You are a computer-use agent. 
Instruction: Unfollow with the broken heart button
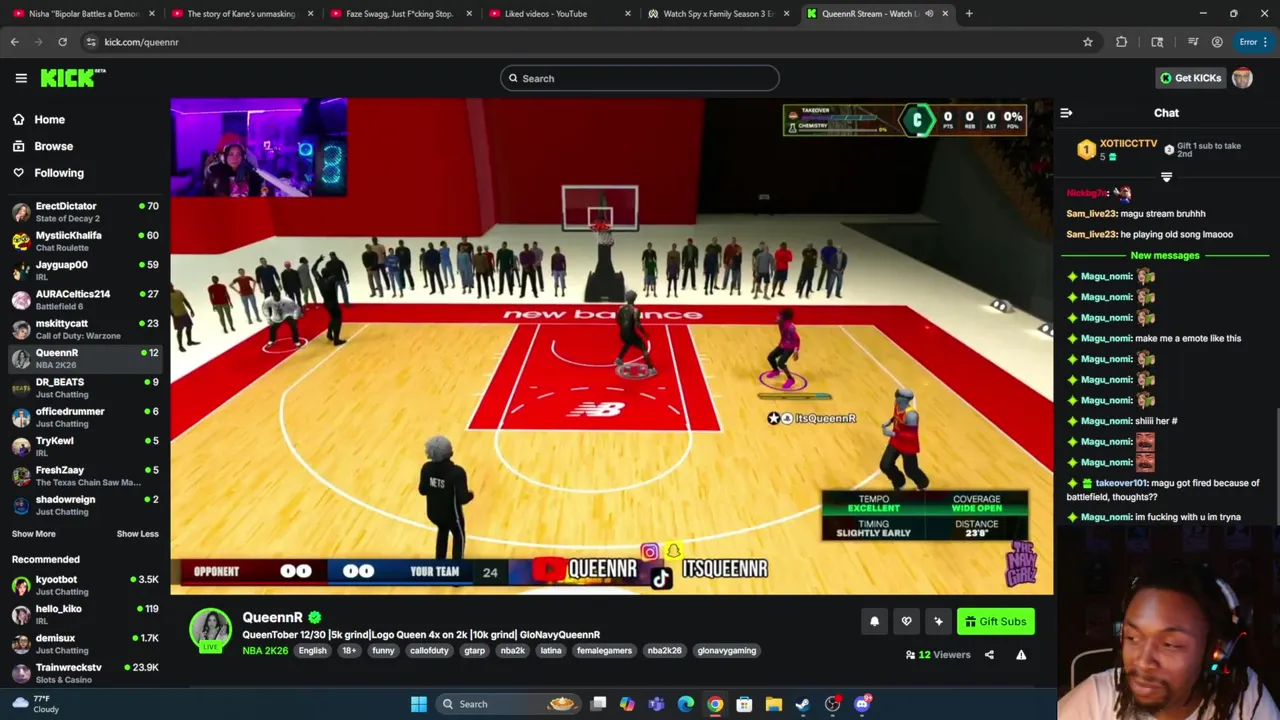pos(906,622)
